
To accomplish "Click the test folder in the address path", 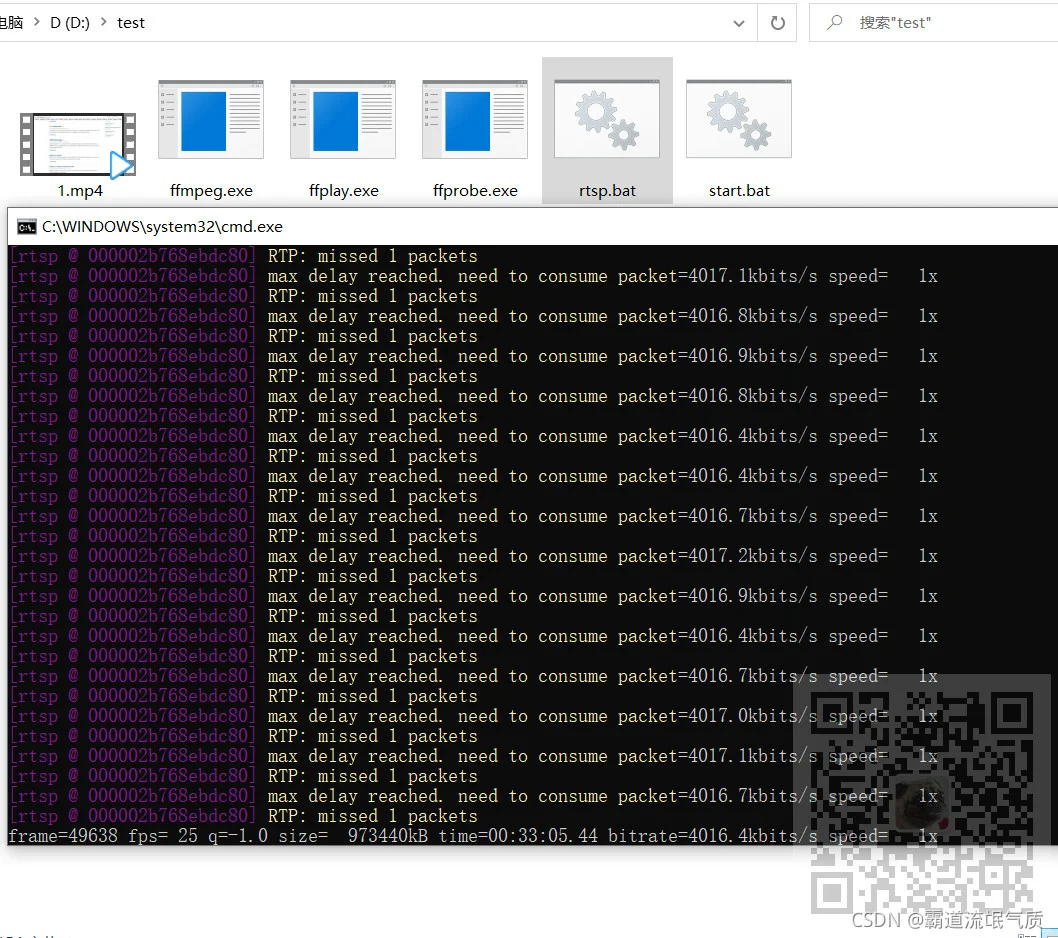I will (131, 23).
